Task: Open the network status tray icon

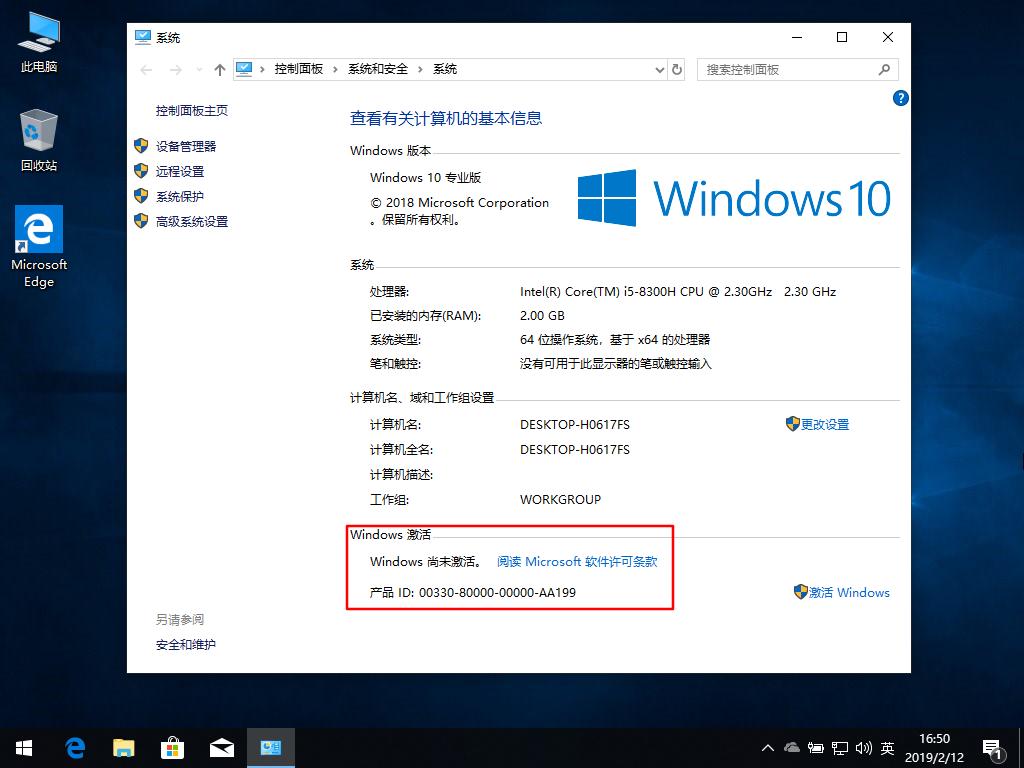Action: click(840, 747)
